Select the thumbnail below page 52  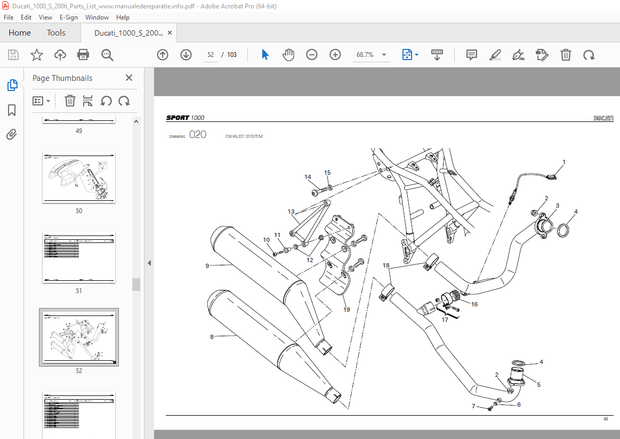79,415
